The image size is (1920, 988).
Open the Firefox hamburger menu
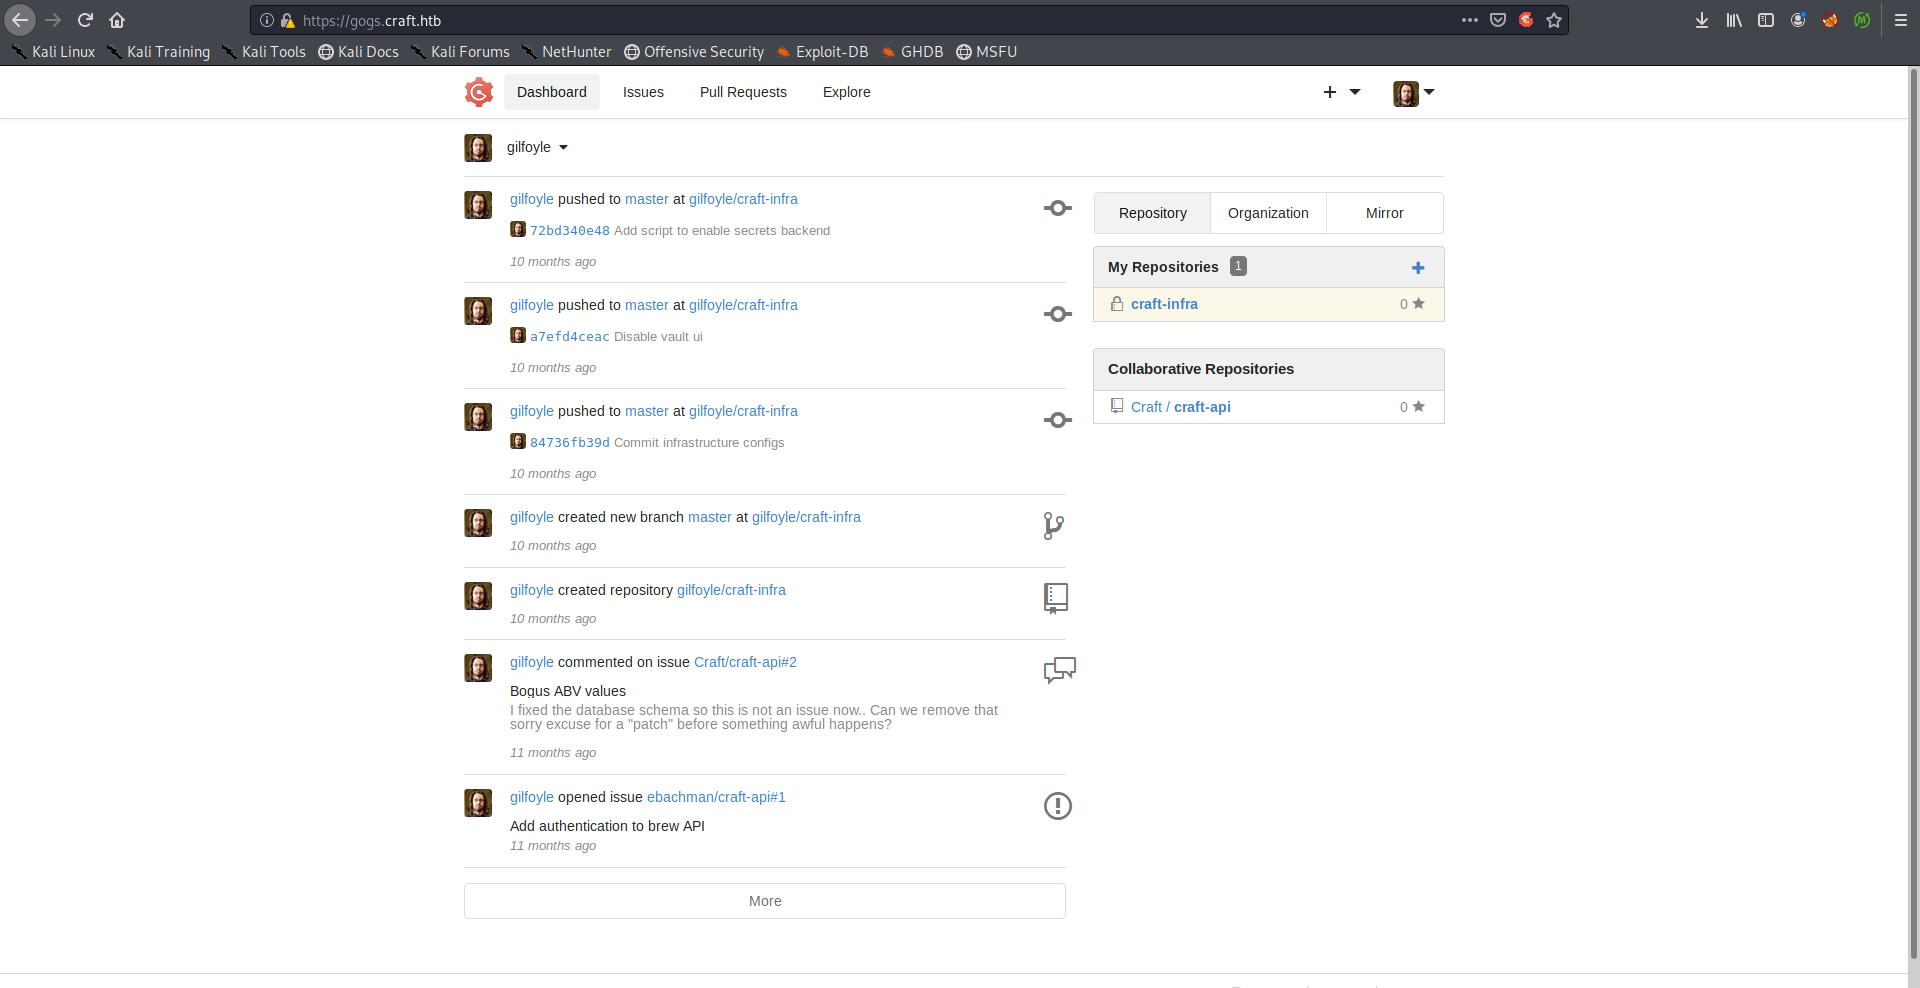coord(1900,20)
